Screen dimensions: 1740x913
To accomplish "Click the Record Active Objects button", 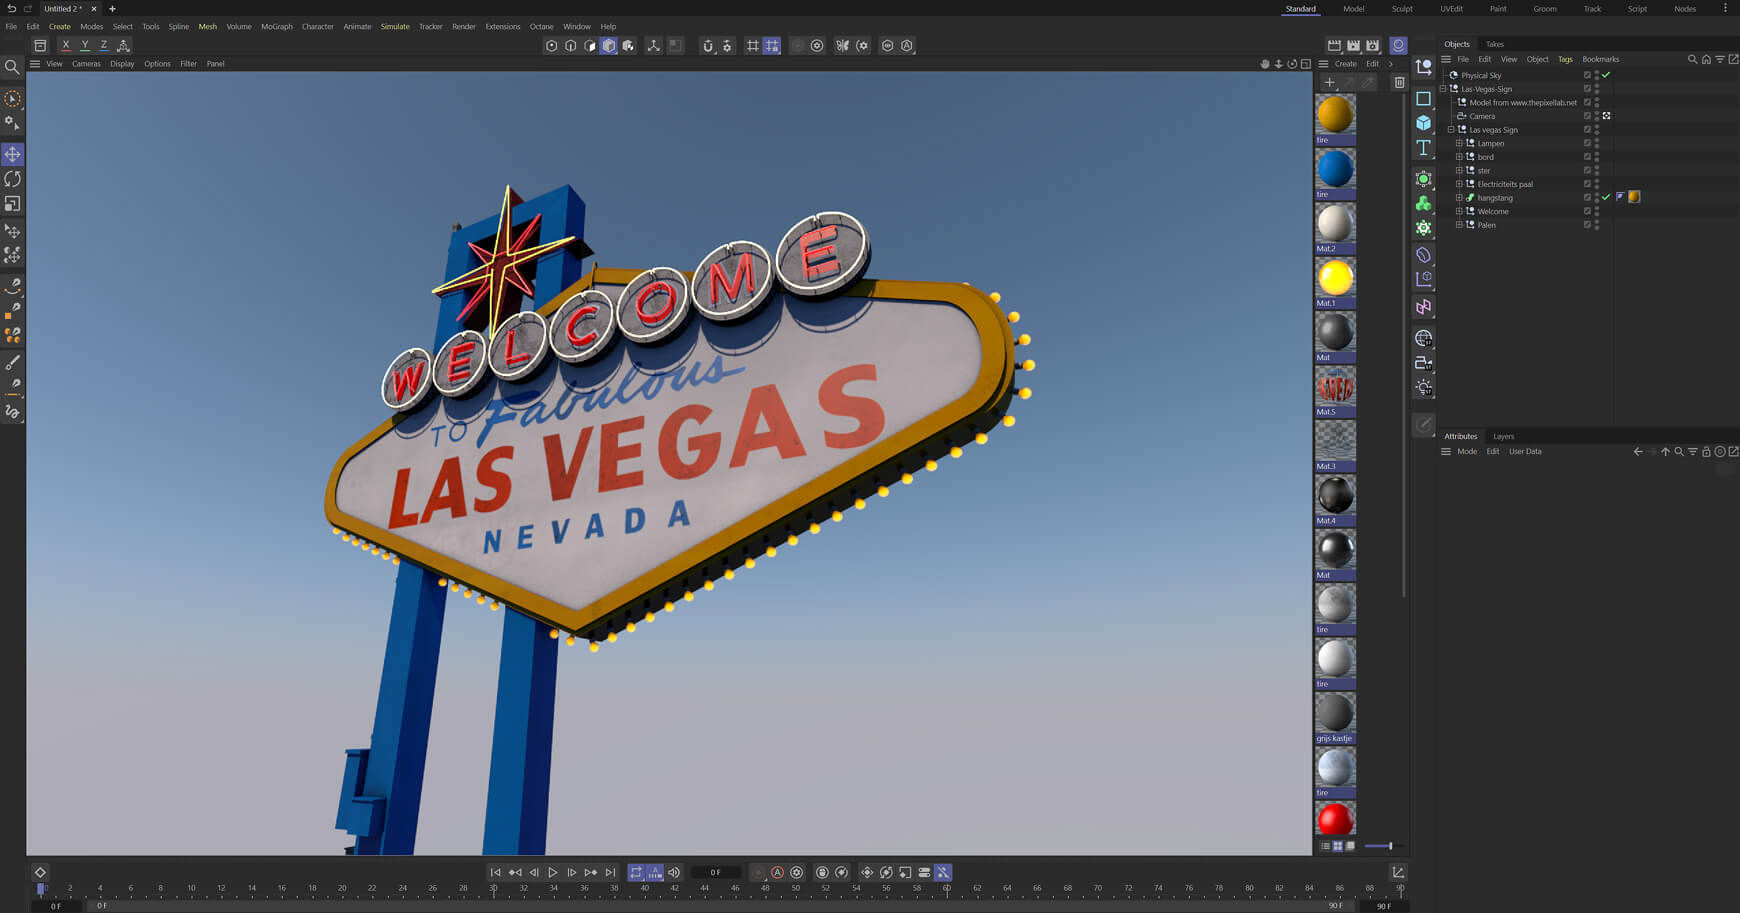I will 758,872.
